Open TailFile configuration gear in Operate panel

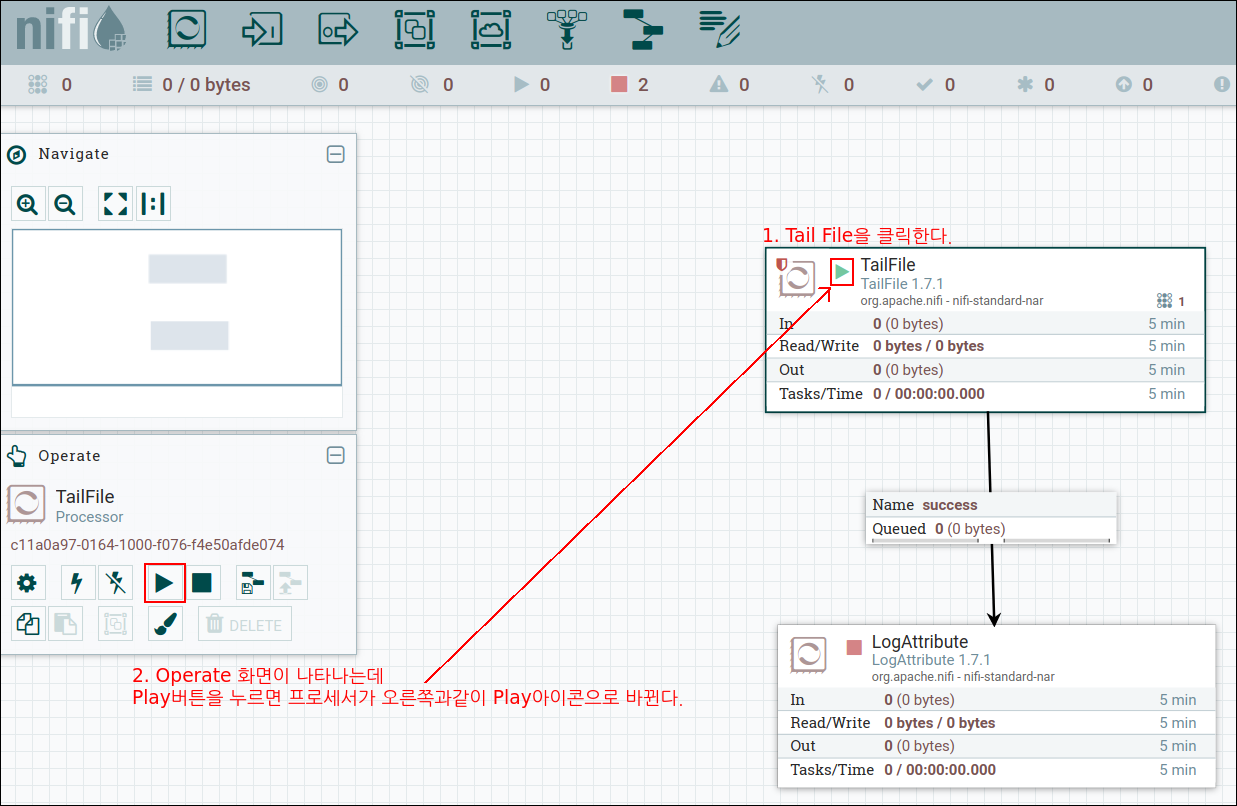coord(27,582)
